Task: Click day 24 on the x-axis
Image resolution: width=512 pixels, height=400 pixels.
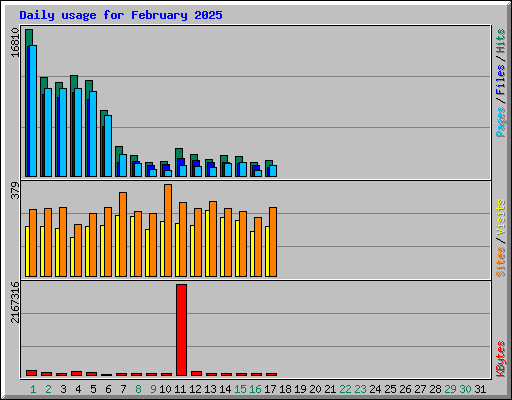Action: point(375,389)
